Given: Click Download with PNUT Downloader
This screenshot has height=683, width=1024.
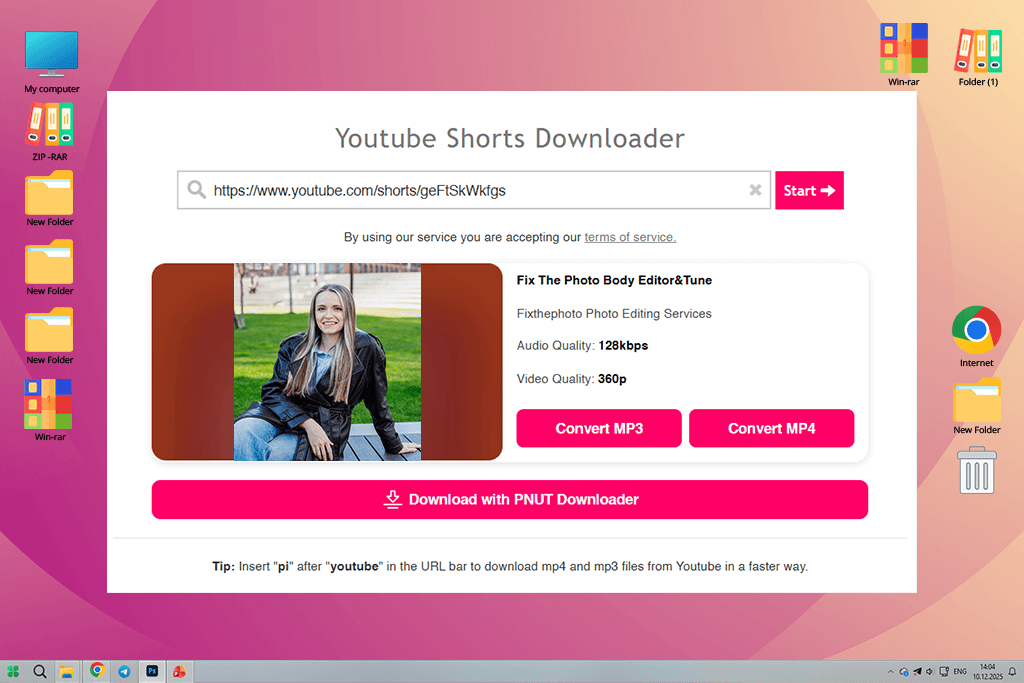Looking at the screenshot, I should tap(509, 500).
